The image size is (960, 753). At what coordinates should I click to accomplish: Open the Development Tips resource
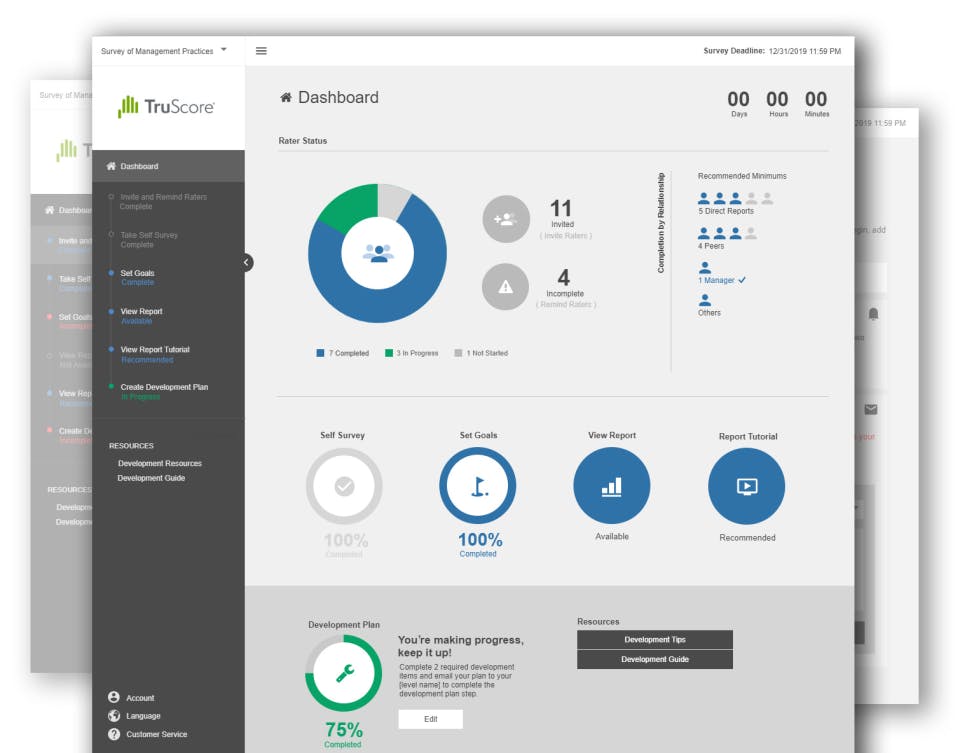pos(654,640)
